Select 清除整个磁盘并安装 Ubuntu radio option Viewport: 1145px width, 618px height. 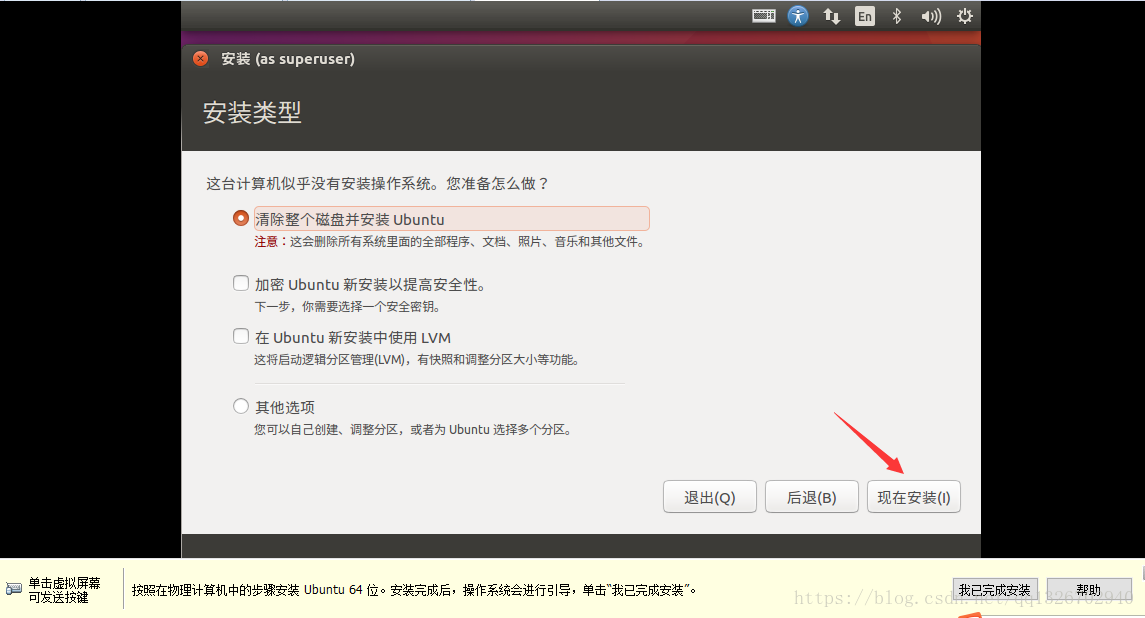point(241,218)
